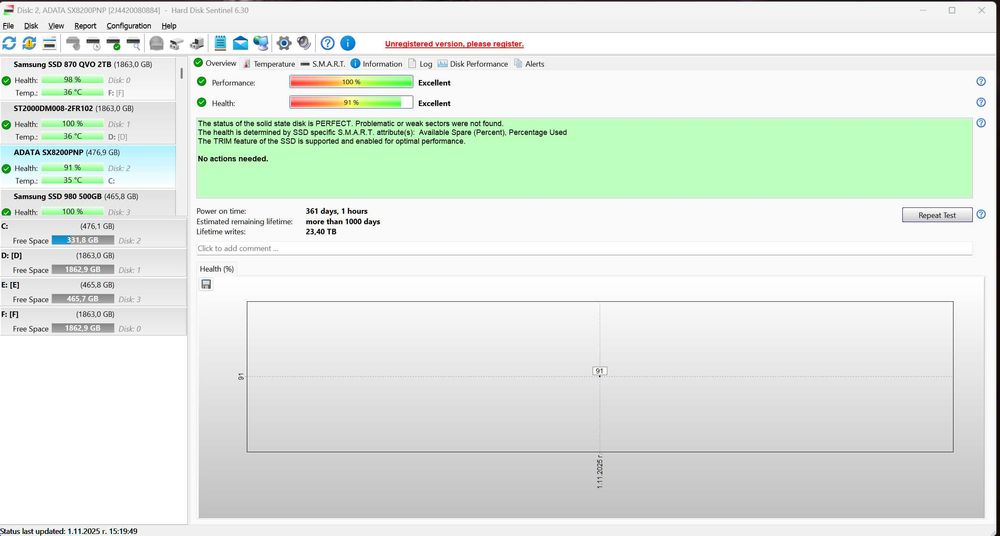
Task: Click the gray hard disk with stethoscope icon
Action: coord(73,43)
